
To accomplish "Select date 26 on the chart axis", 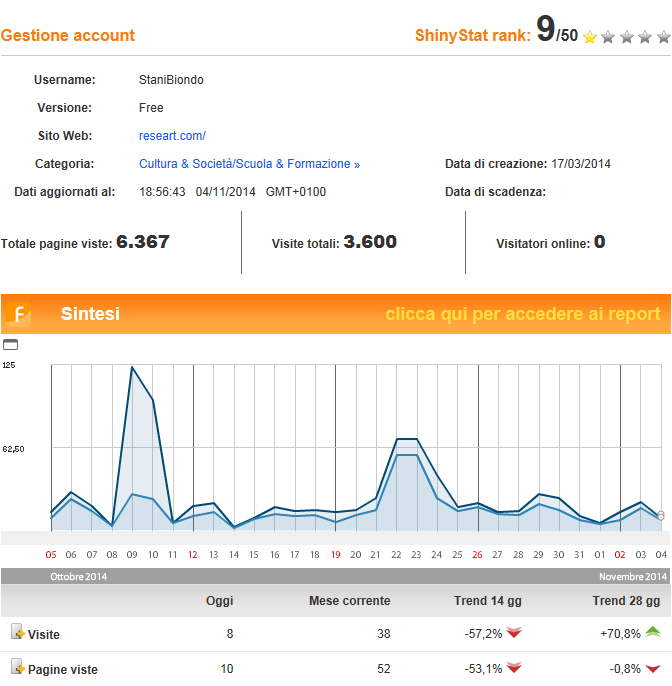I will [x=478, y=554].
